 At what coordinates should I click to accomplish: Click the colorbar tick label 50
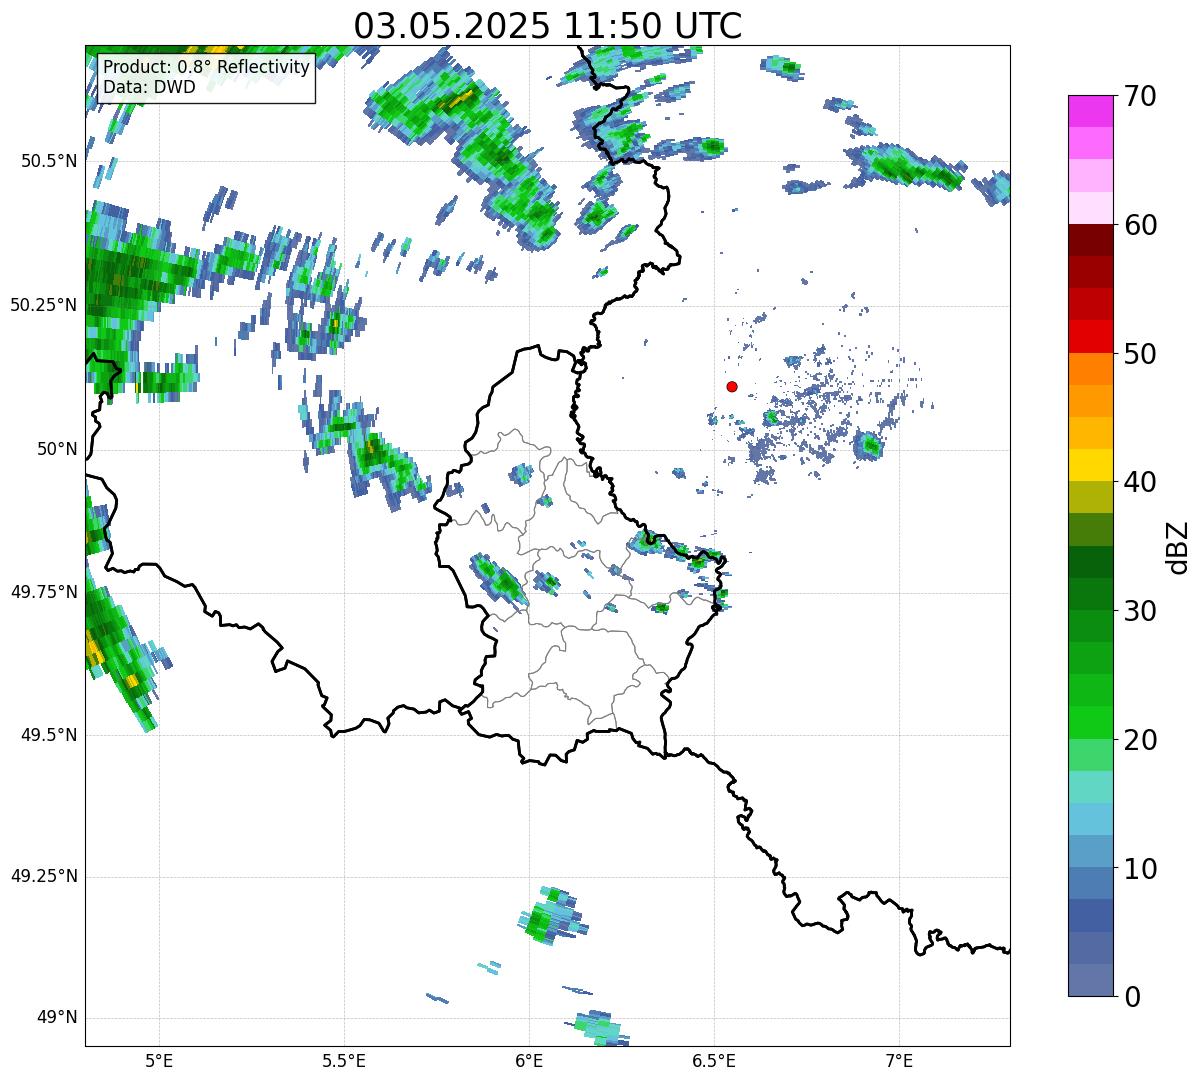coord(1140,354)
